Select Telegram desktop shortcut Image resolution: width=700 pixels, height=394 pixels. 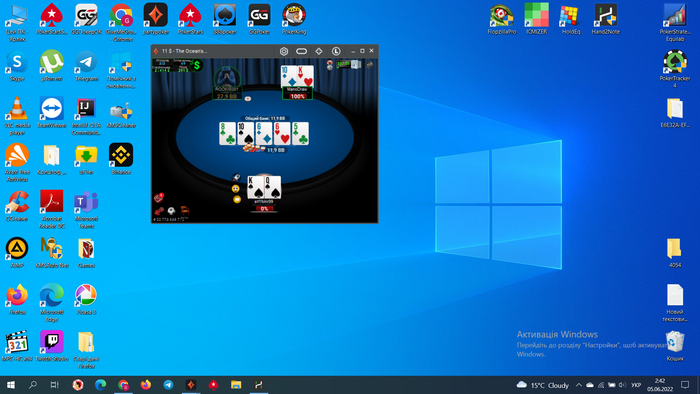pos(87,66)
